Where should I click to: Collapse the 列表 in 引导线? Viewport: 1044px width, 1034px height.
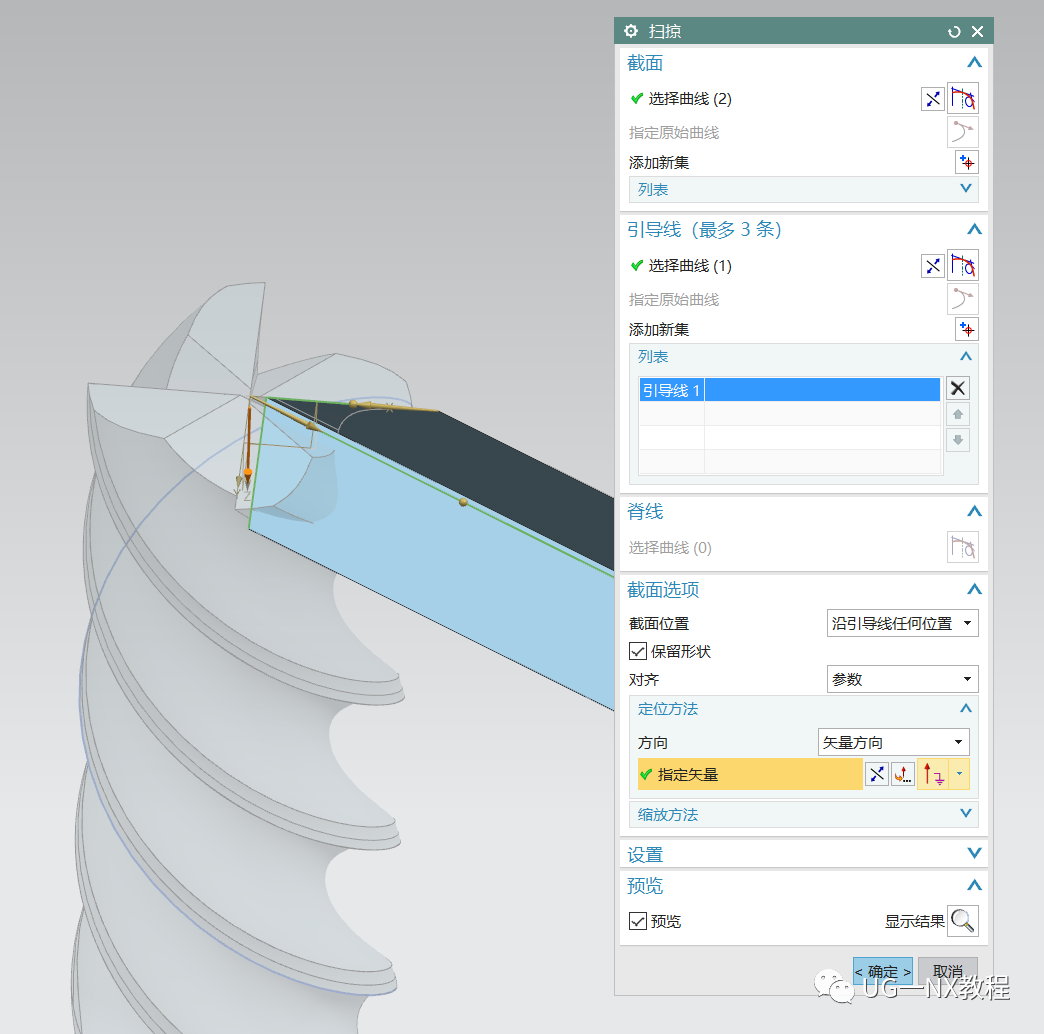965,356
